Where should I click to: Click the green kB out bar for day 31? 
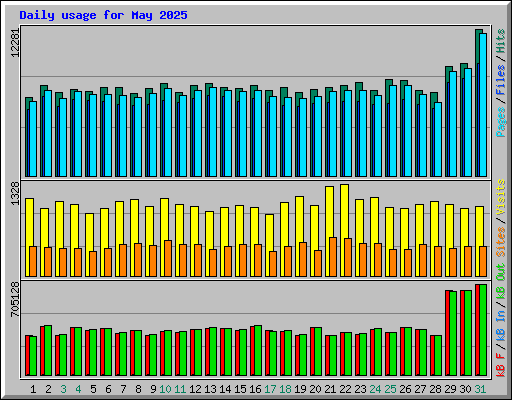(x=483, y=330)
